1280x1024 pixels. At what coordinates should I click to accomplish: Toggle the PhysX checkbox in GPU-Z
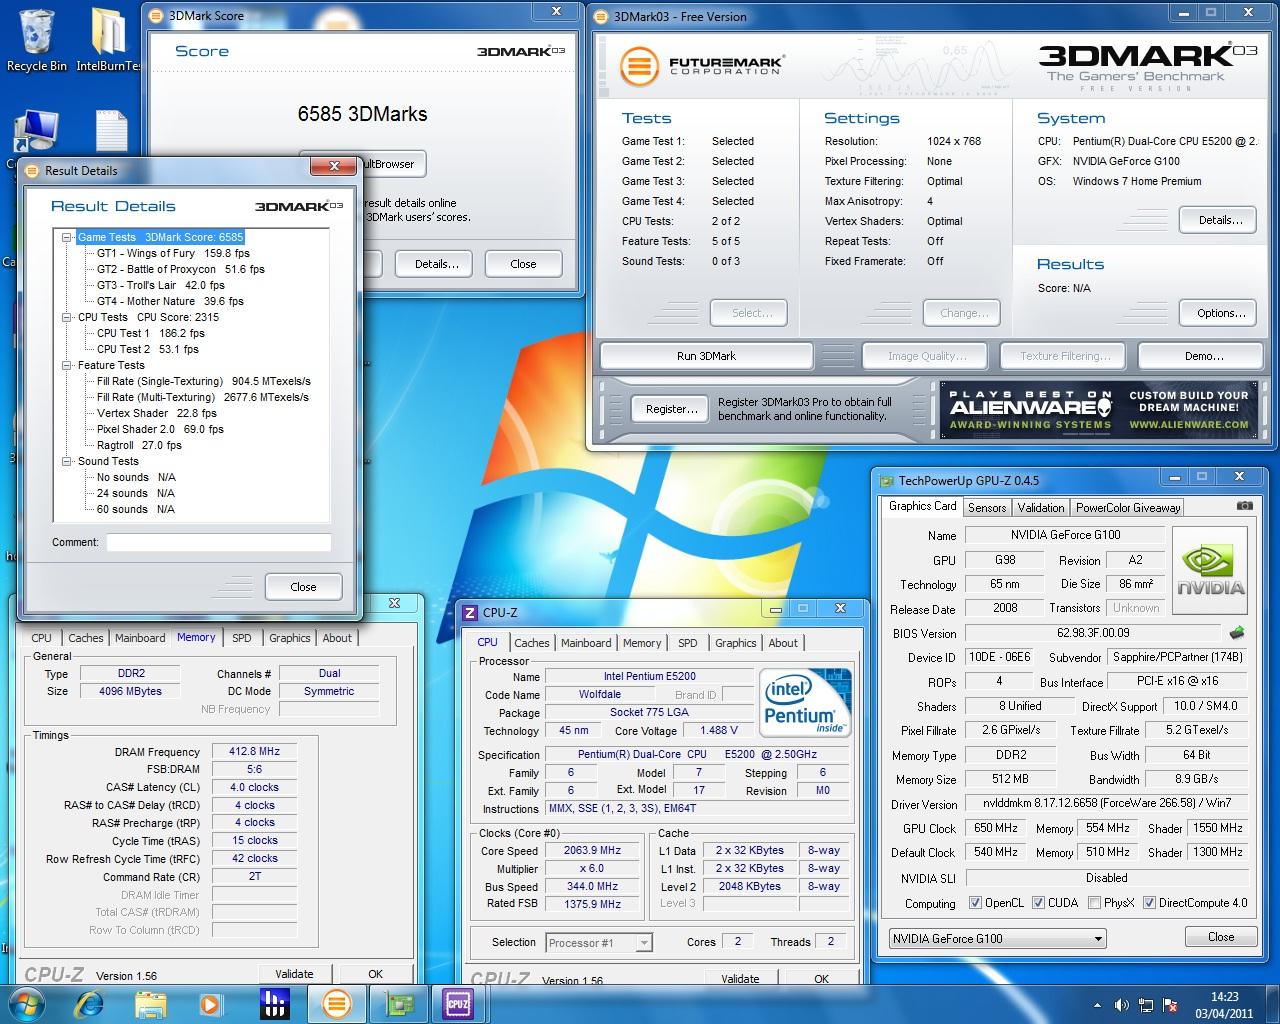[1094, 903]
